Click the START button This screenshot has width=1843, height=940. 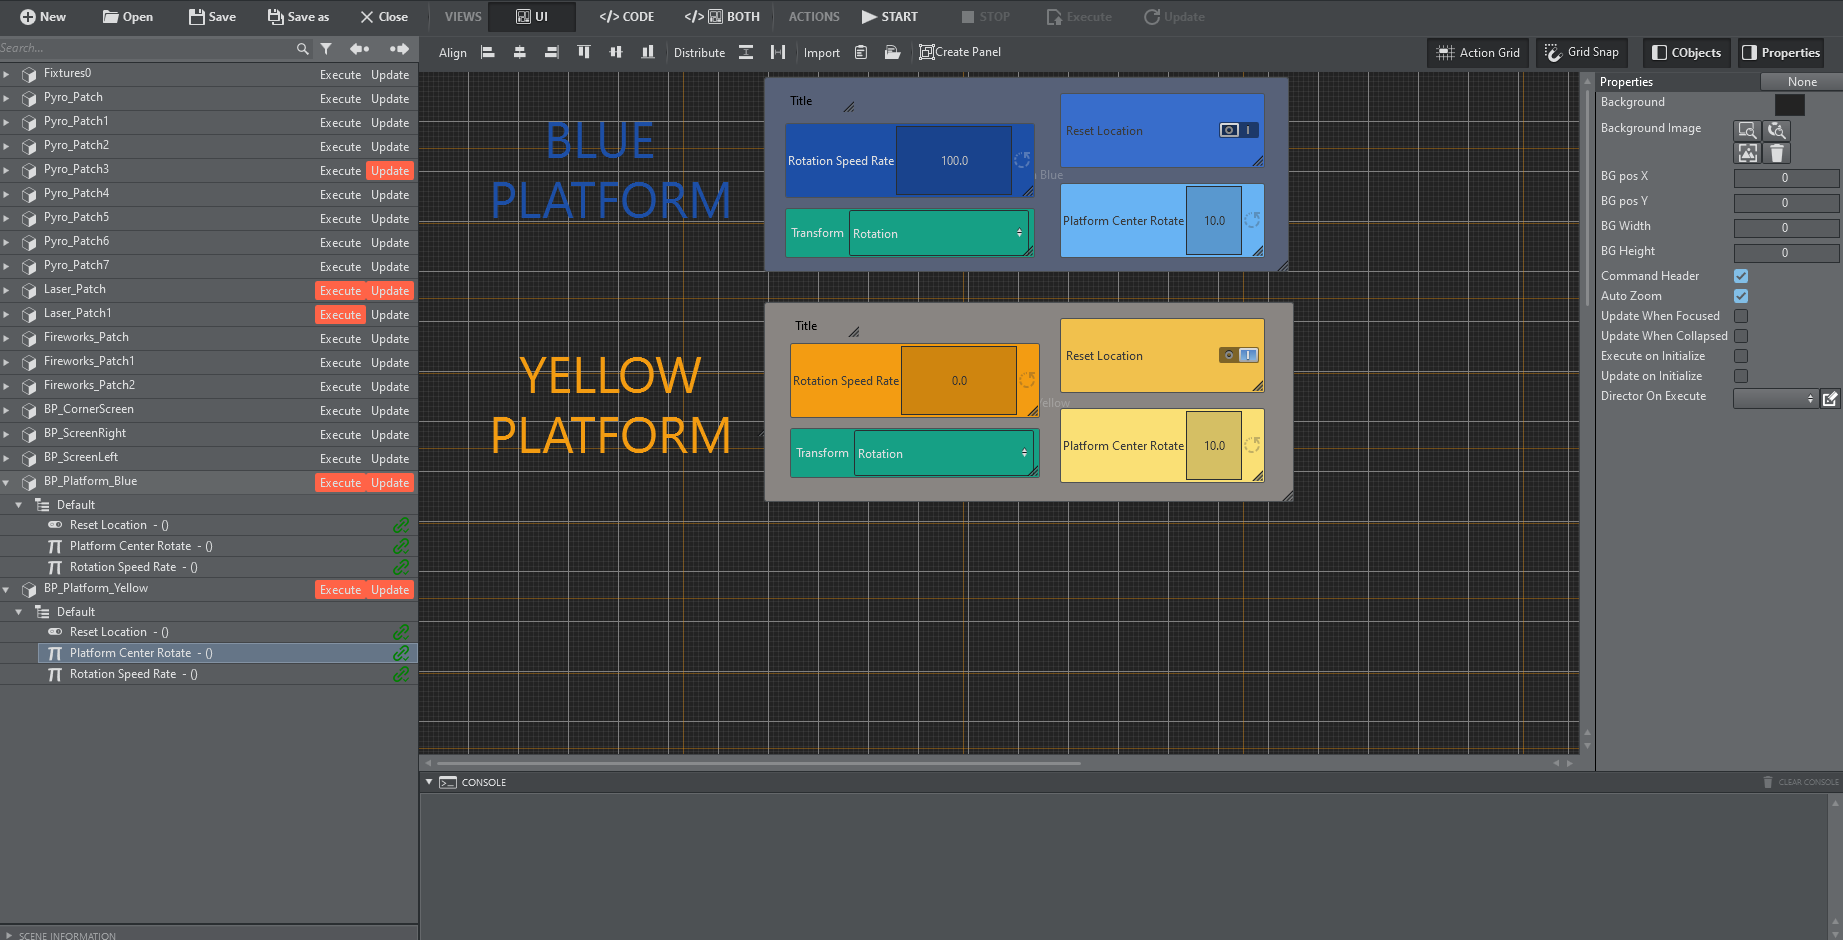pos(889,17)
